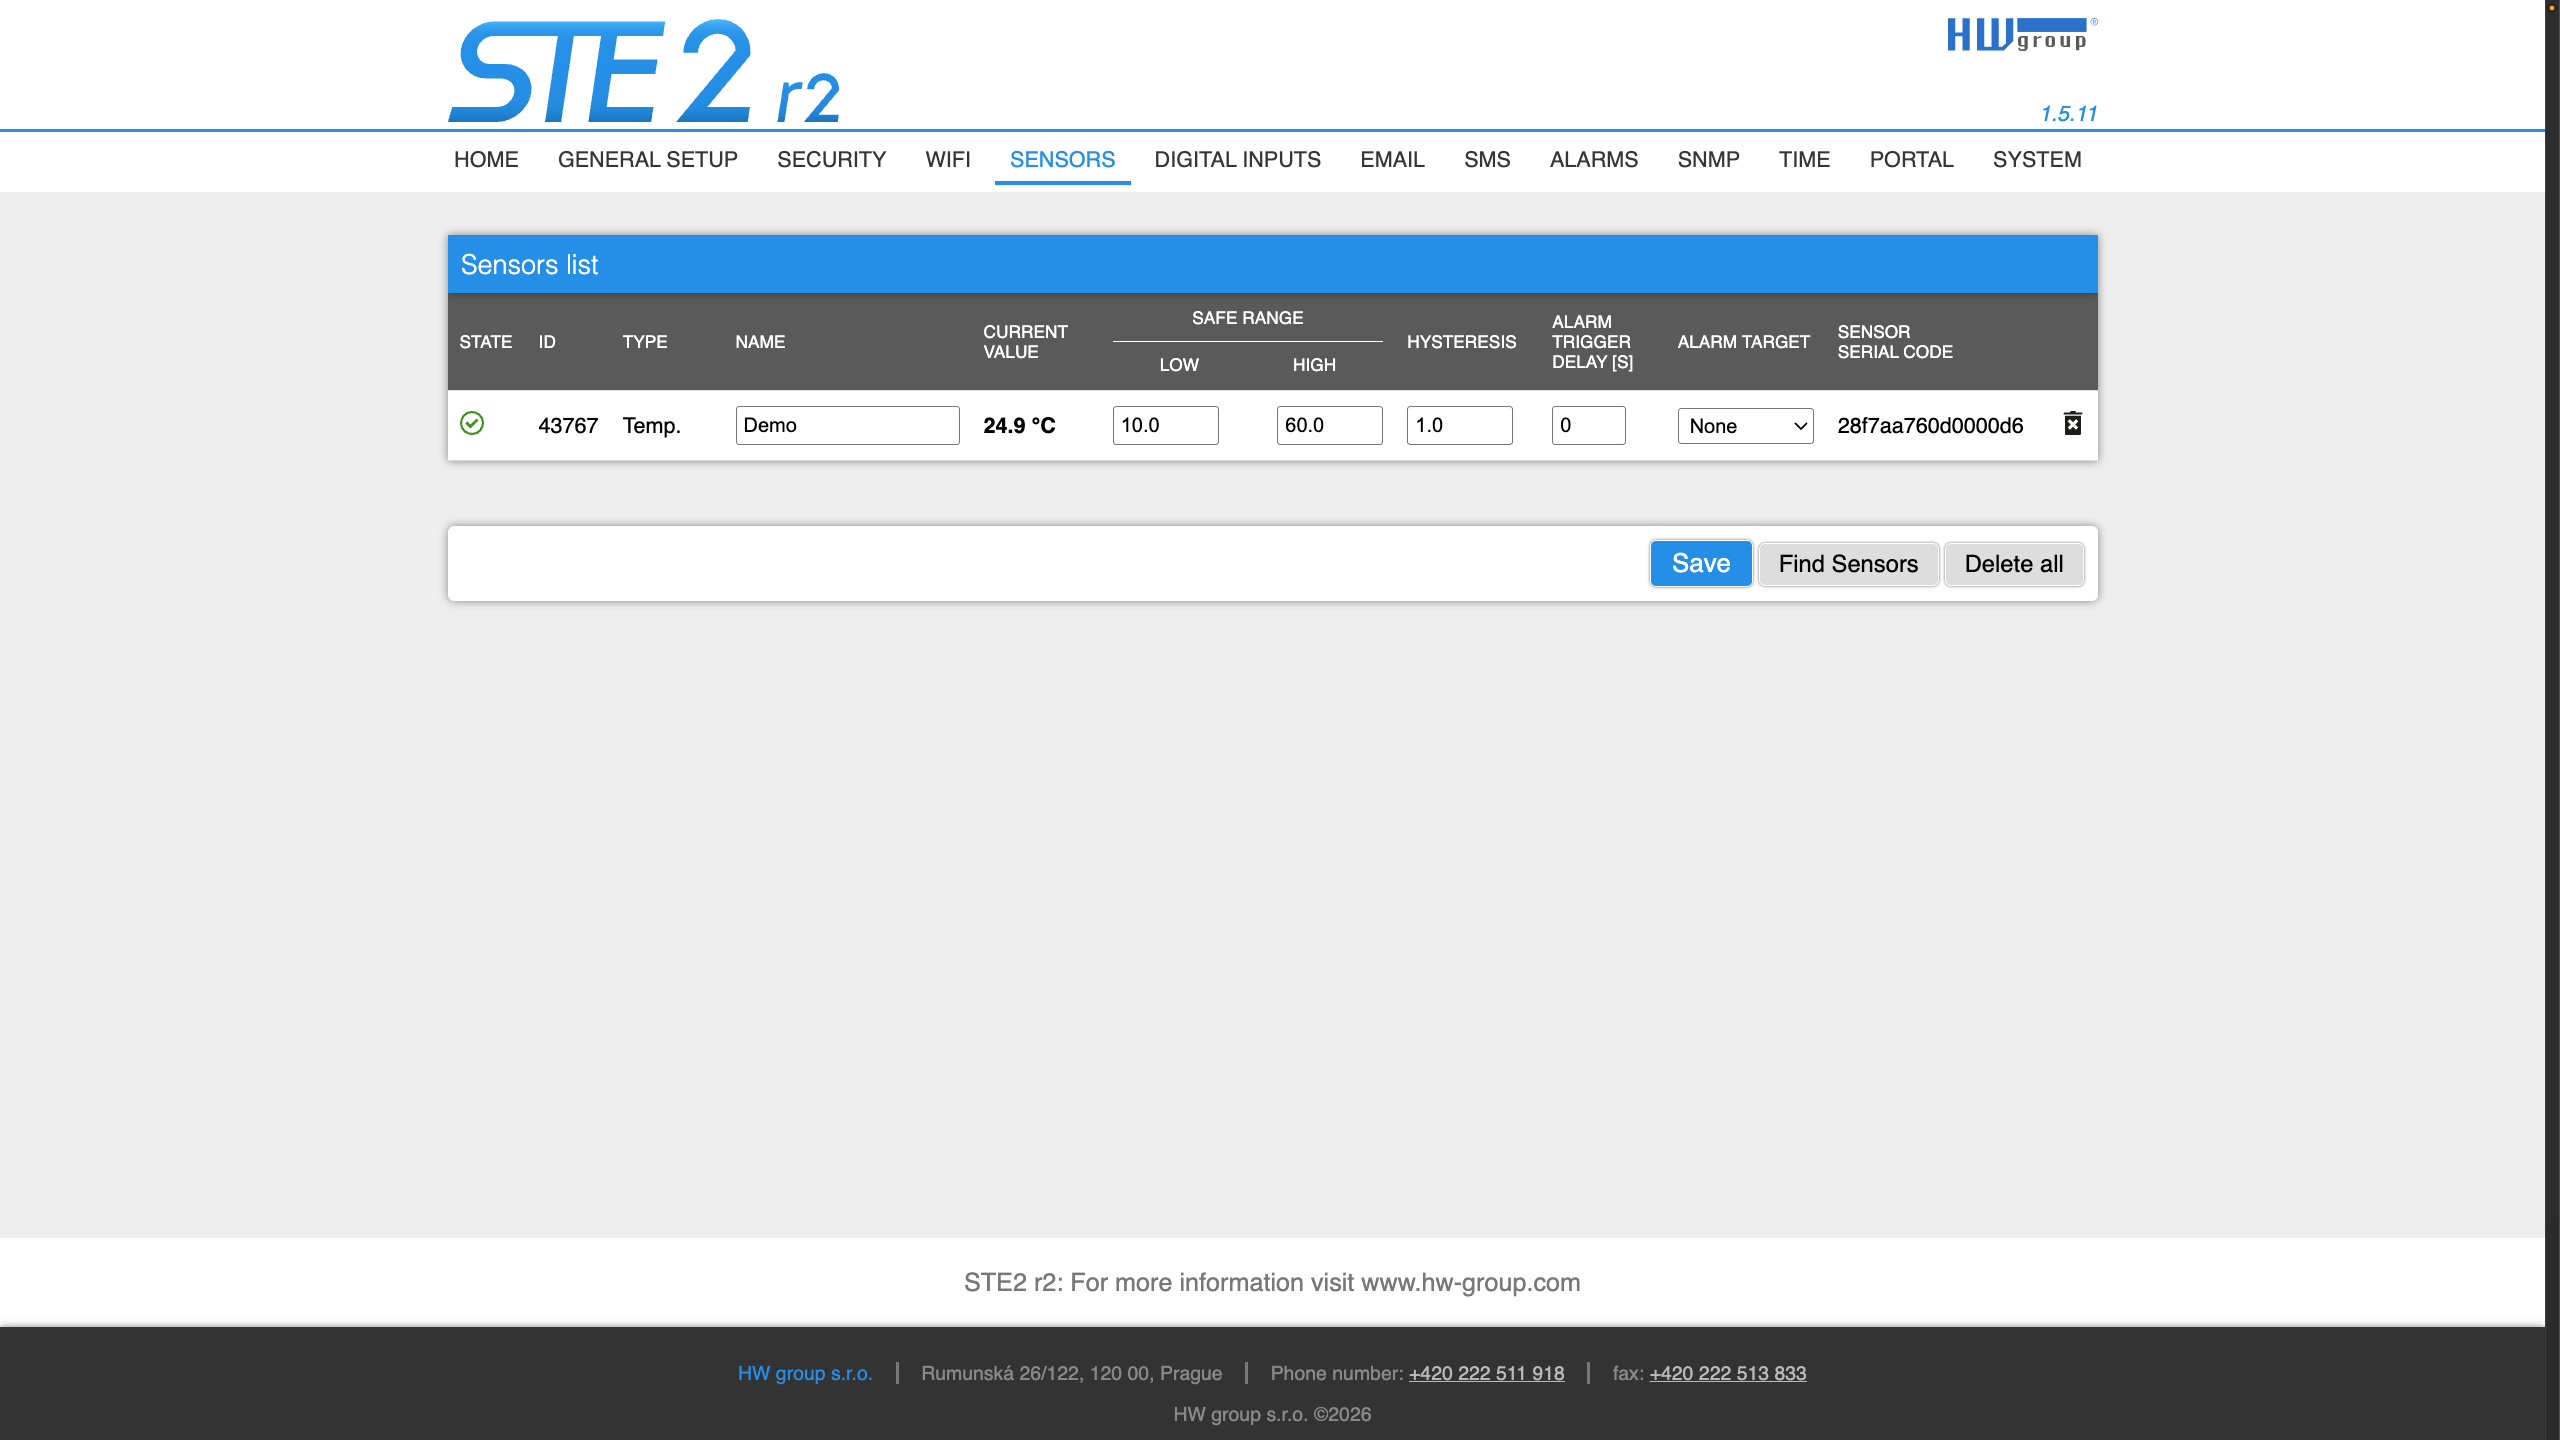
Task: Click the Hysteresis field showing 1.0
Action: (1459, 425)
